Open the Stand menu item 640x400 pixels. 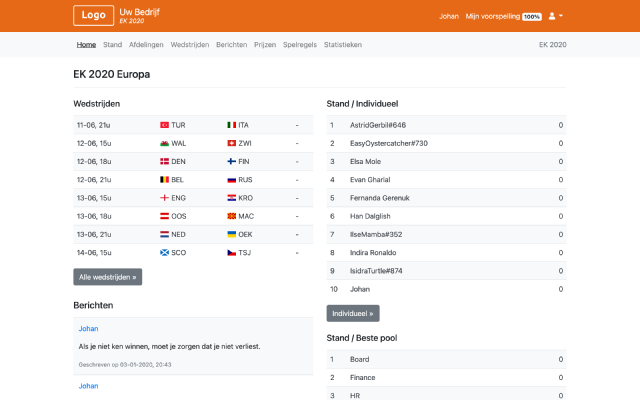(x=113, y=45)
